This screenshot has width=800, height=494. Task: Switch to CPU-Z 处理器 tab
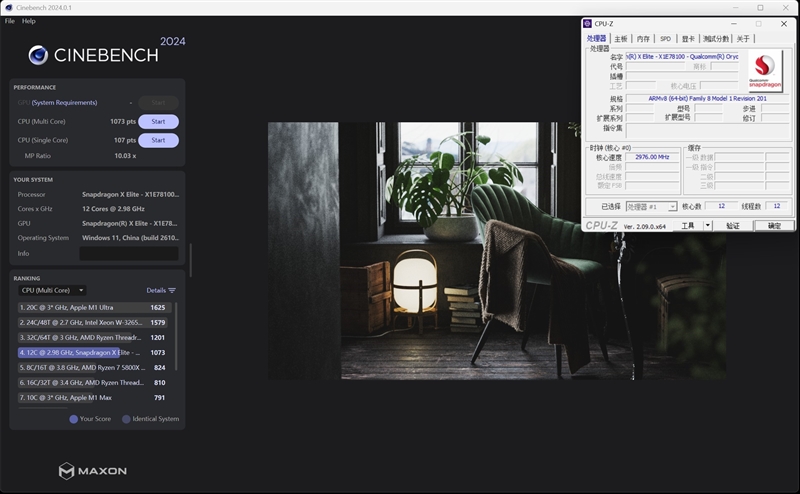[x=596, y=38]
